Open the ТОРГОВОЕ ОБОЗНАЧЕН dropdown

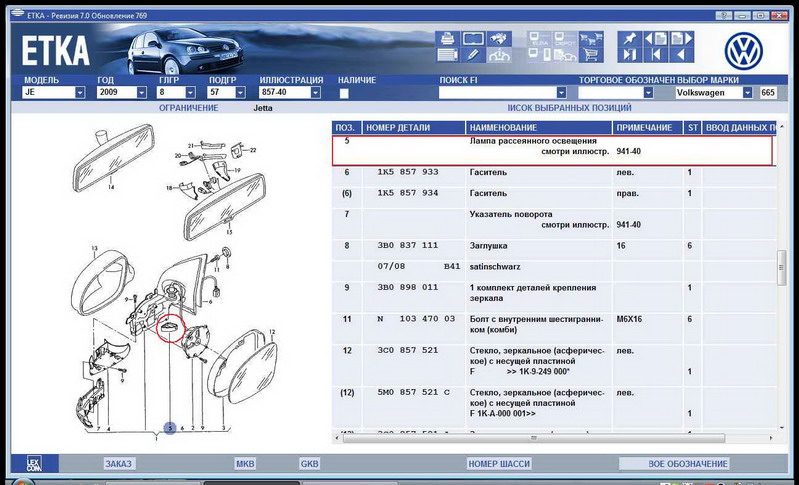pos(648,93)
